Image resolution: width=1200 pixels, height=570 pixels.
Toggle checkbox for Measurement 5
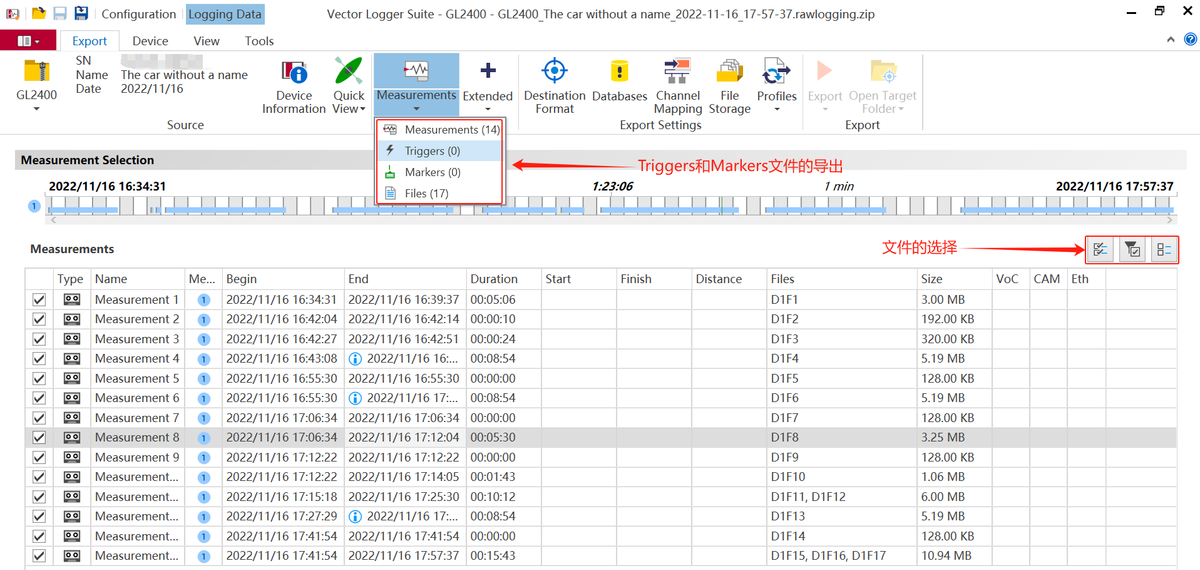tap(39, 379)
